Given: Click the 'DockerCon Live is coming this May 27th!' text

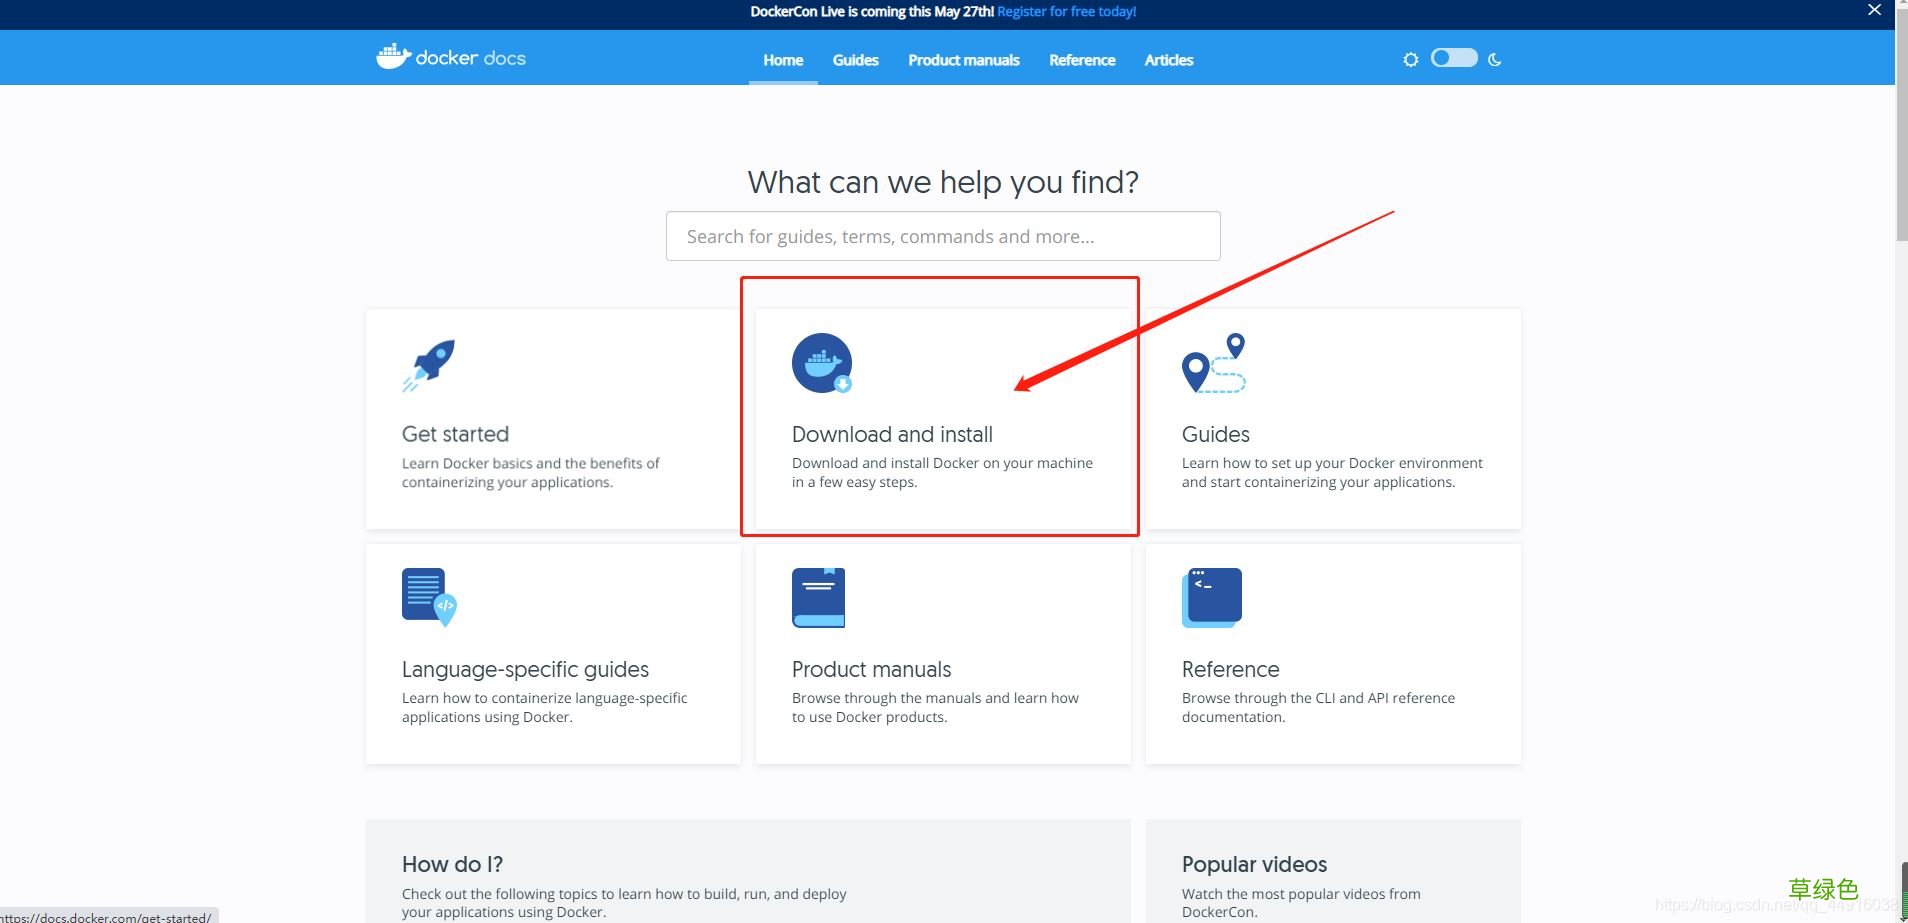Looking at the screenshot, I should (872, 12).
